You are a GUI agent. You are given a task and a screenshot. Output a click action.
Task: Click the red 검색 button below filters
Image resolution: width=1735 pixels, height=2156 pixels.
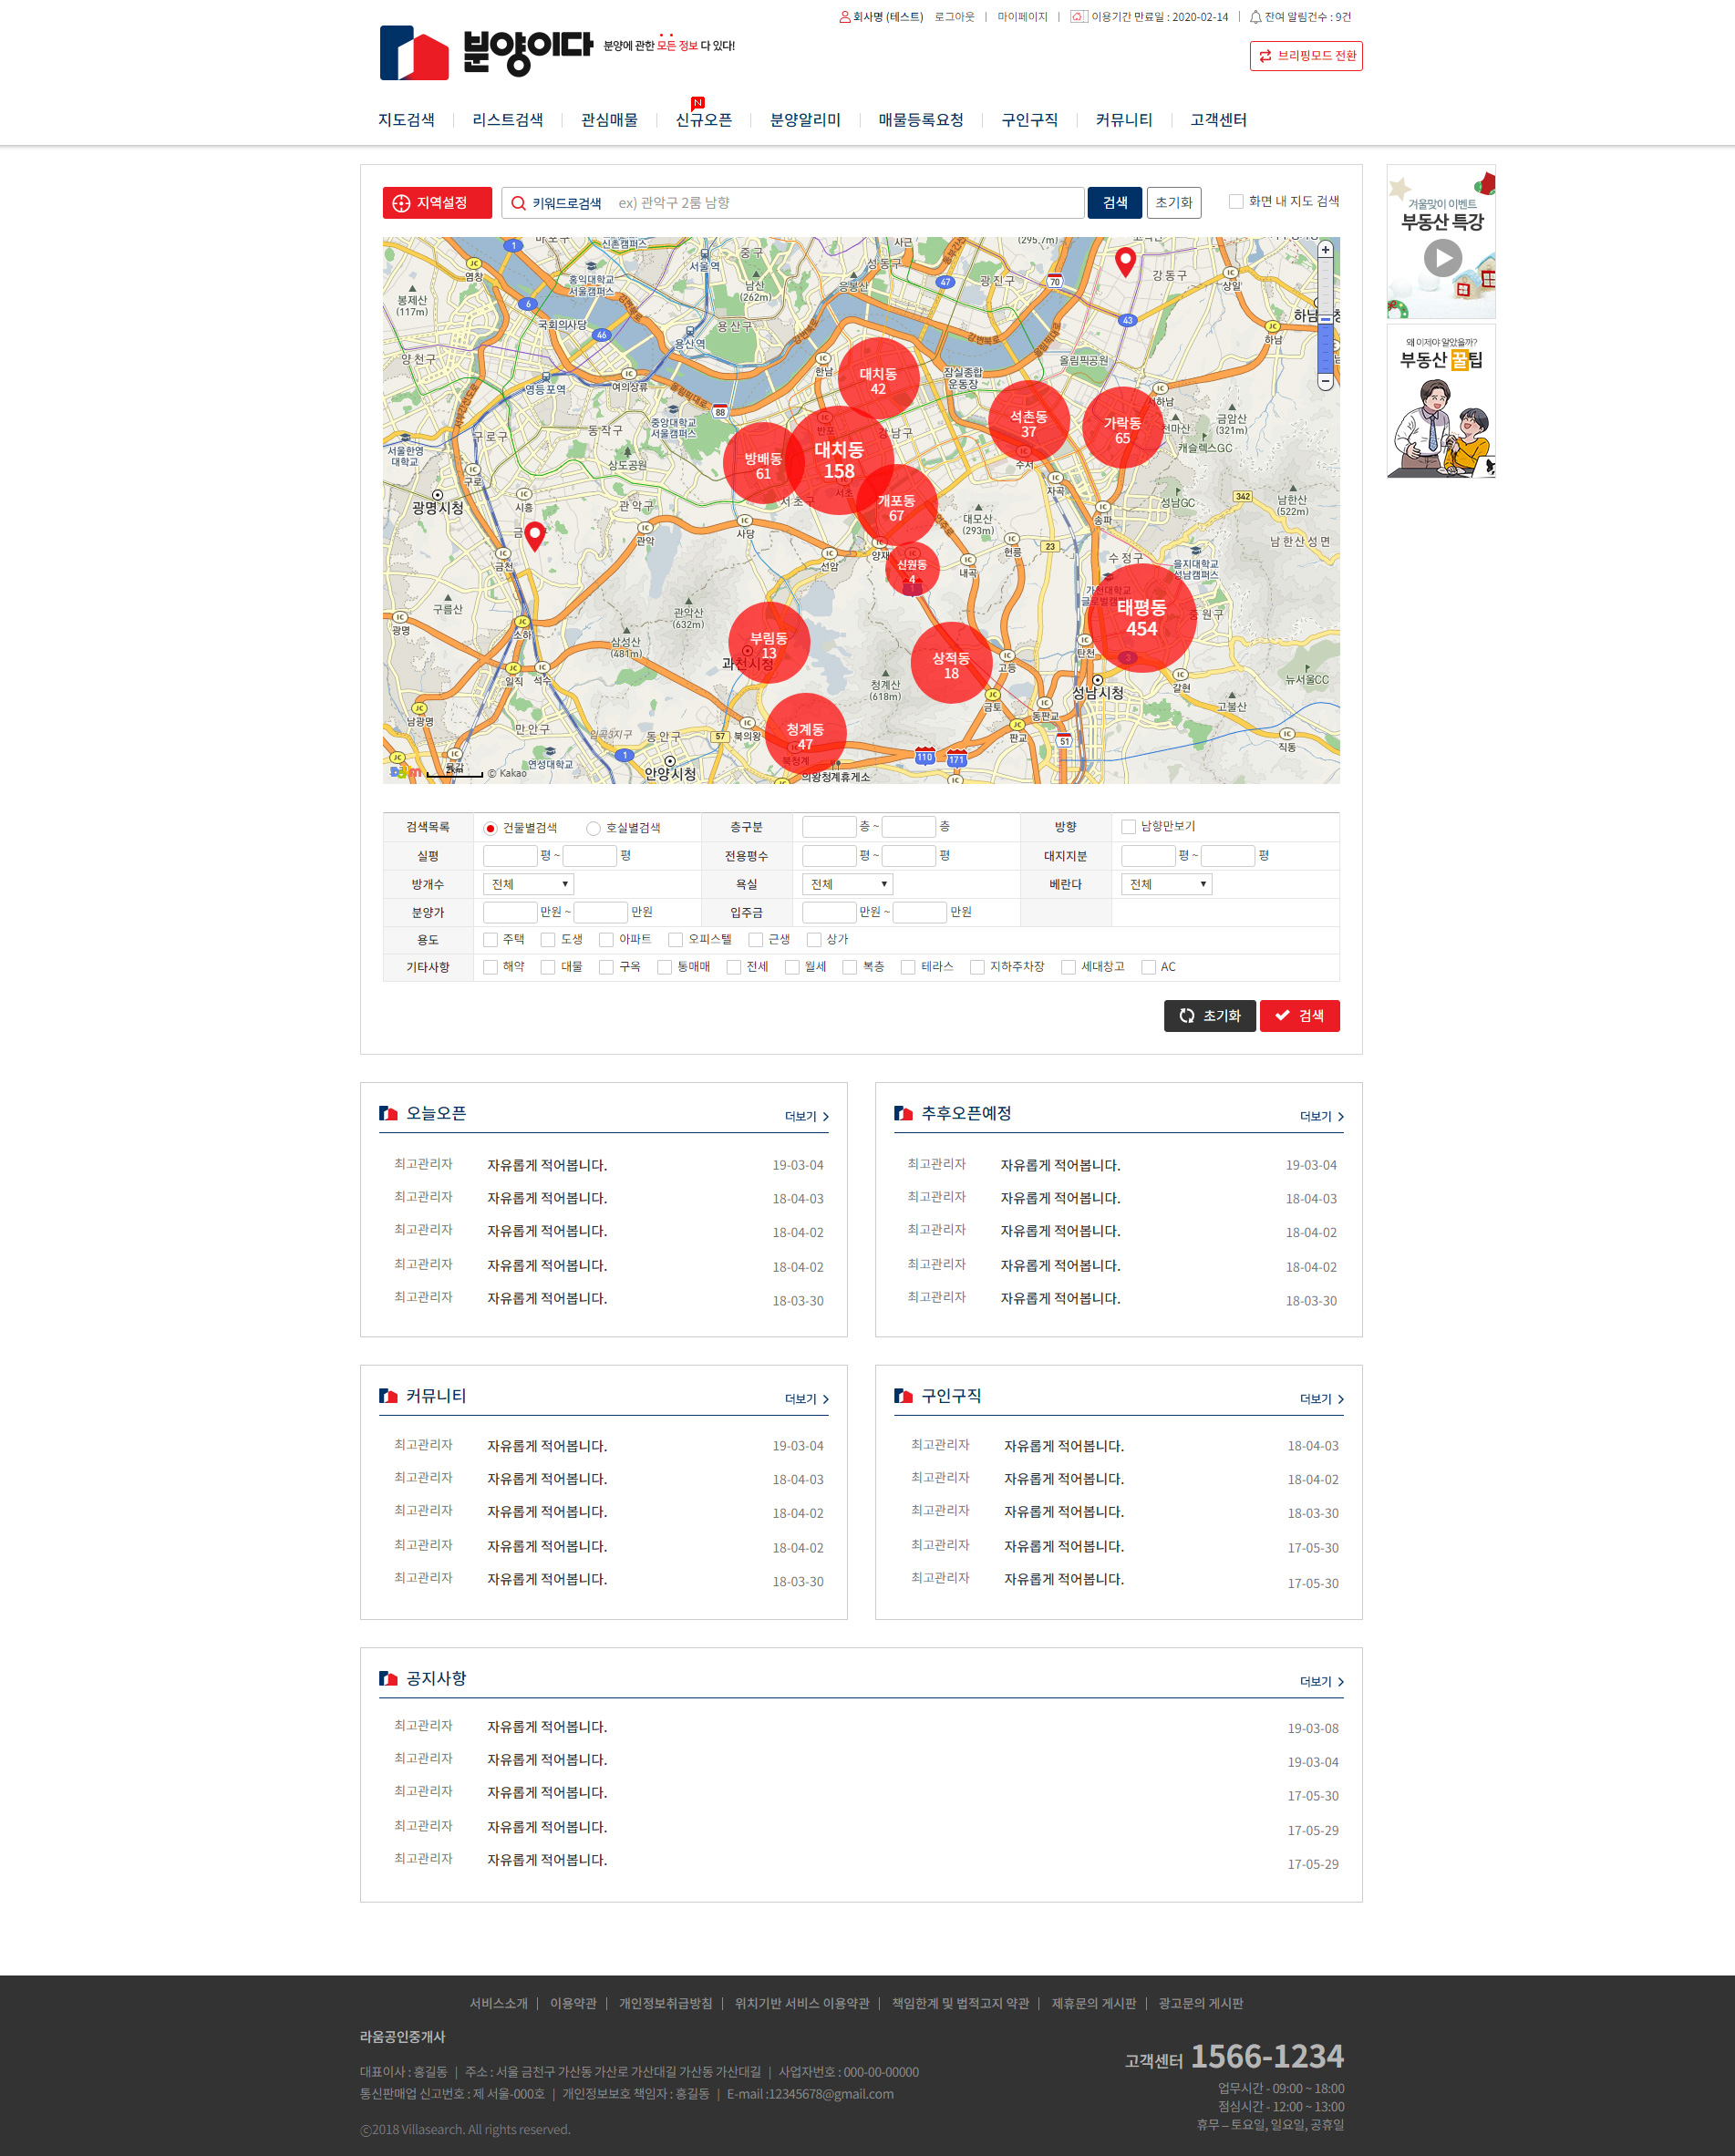click(1299, 1016)
